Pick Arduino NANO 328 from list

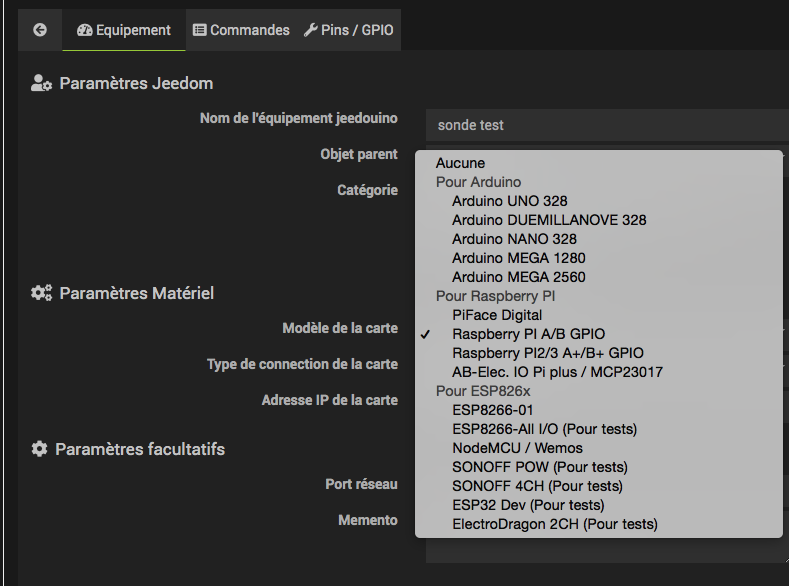pos(514,239)
